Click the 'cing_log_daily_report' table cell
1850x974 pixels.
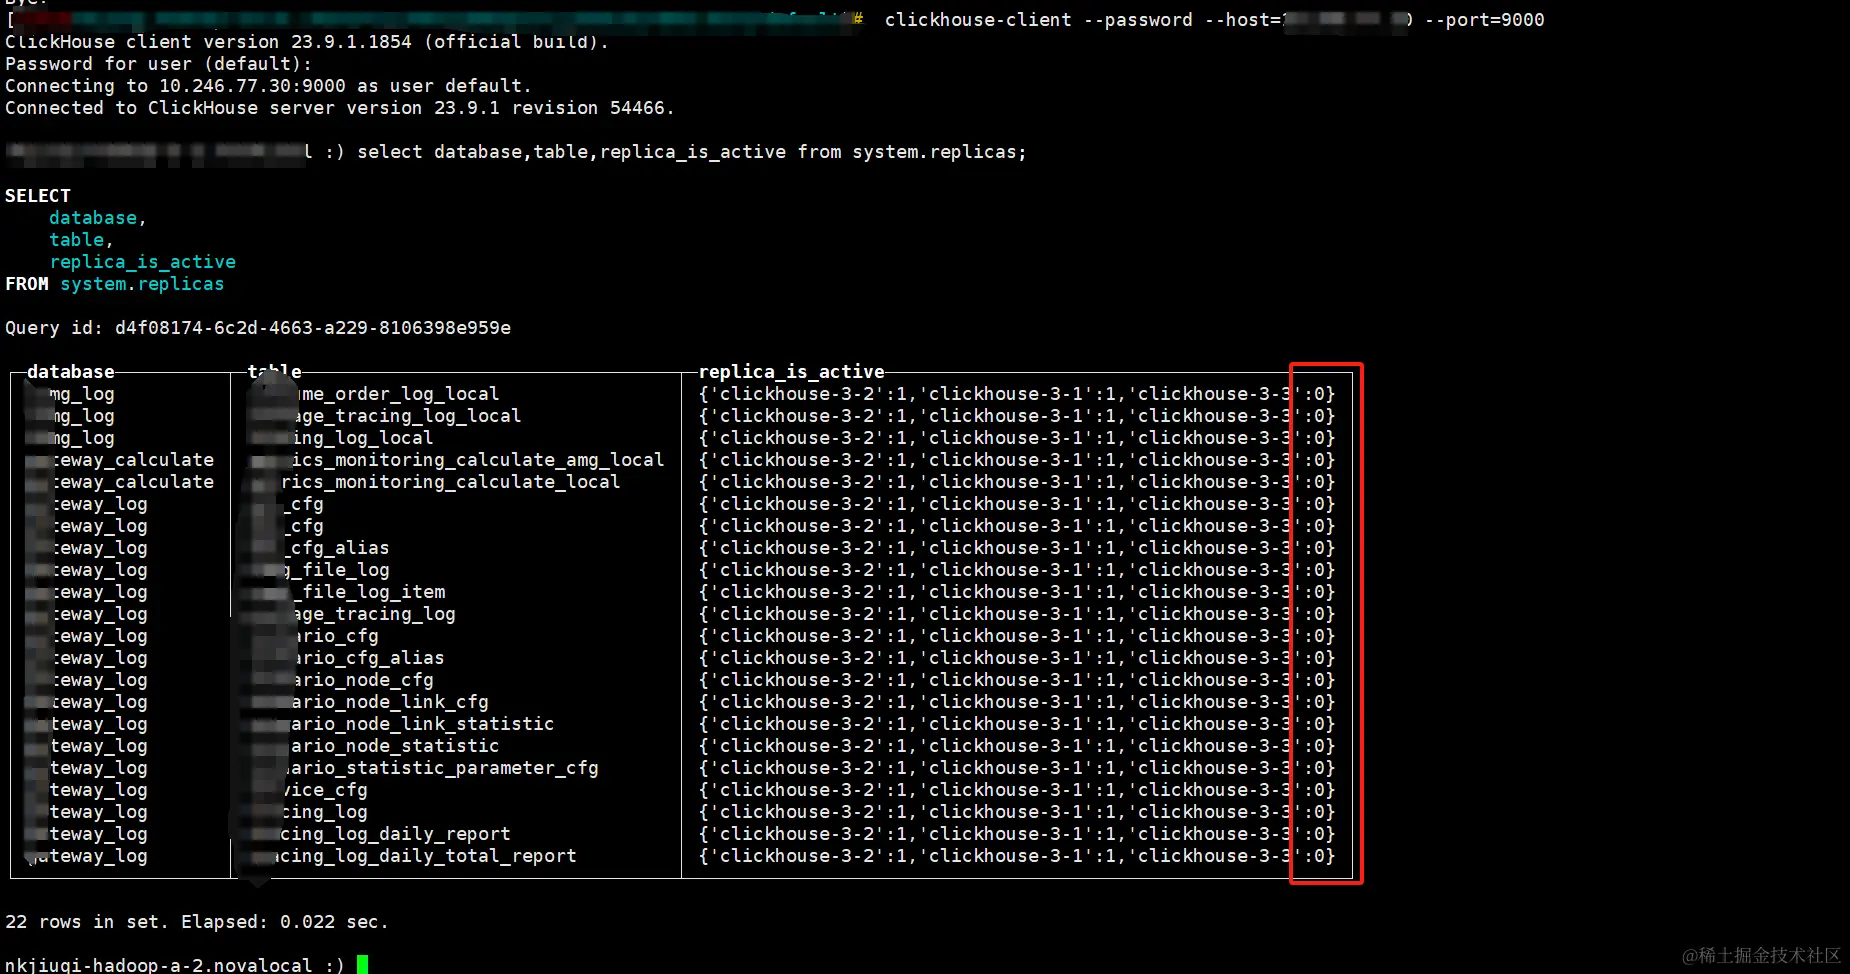point(395,834)
